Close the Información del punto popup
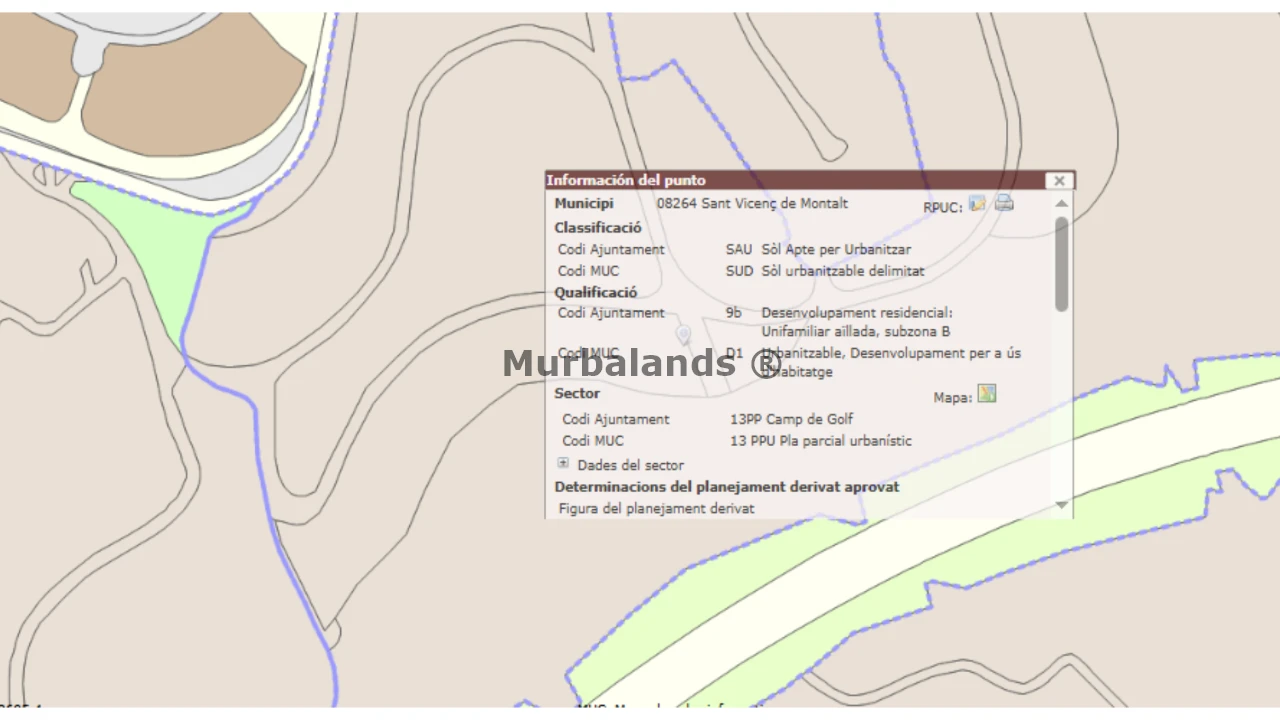Viewport: 1280px width, 720px height. pos(1059,181)
